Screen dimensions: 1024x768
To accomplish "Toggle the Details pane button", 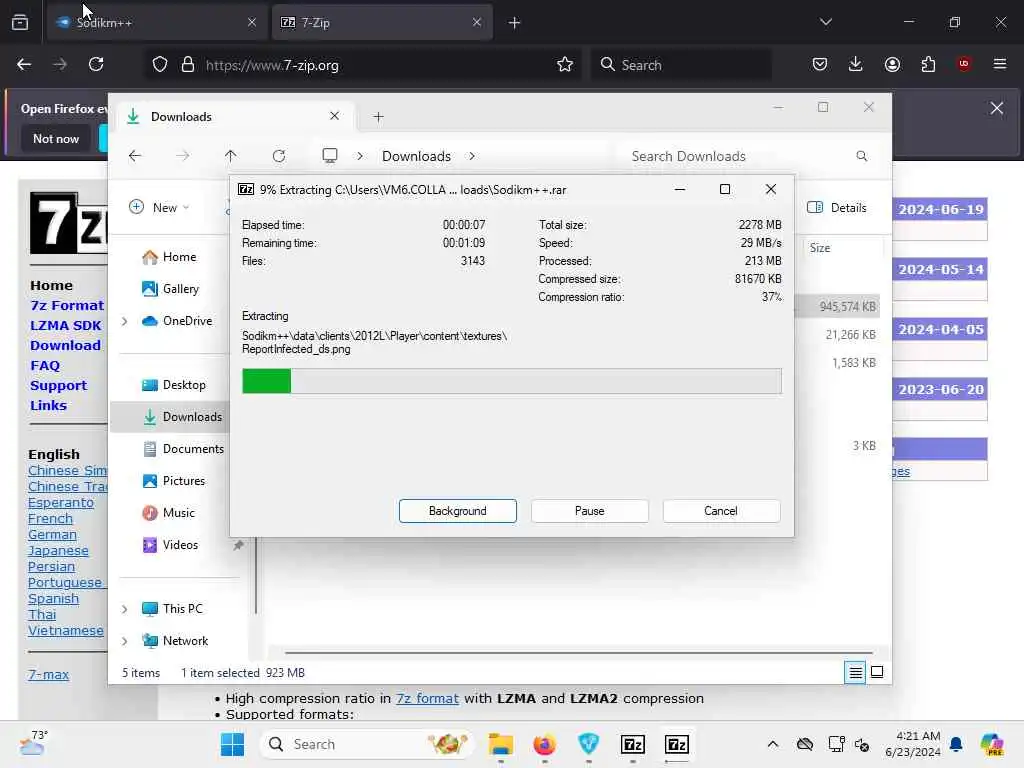I will click(837, 208).
